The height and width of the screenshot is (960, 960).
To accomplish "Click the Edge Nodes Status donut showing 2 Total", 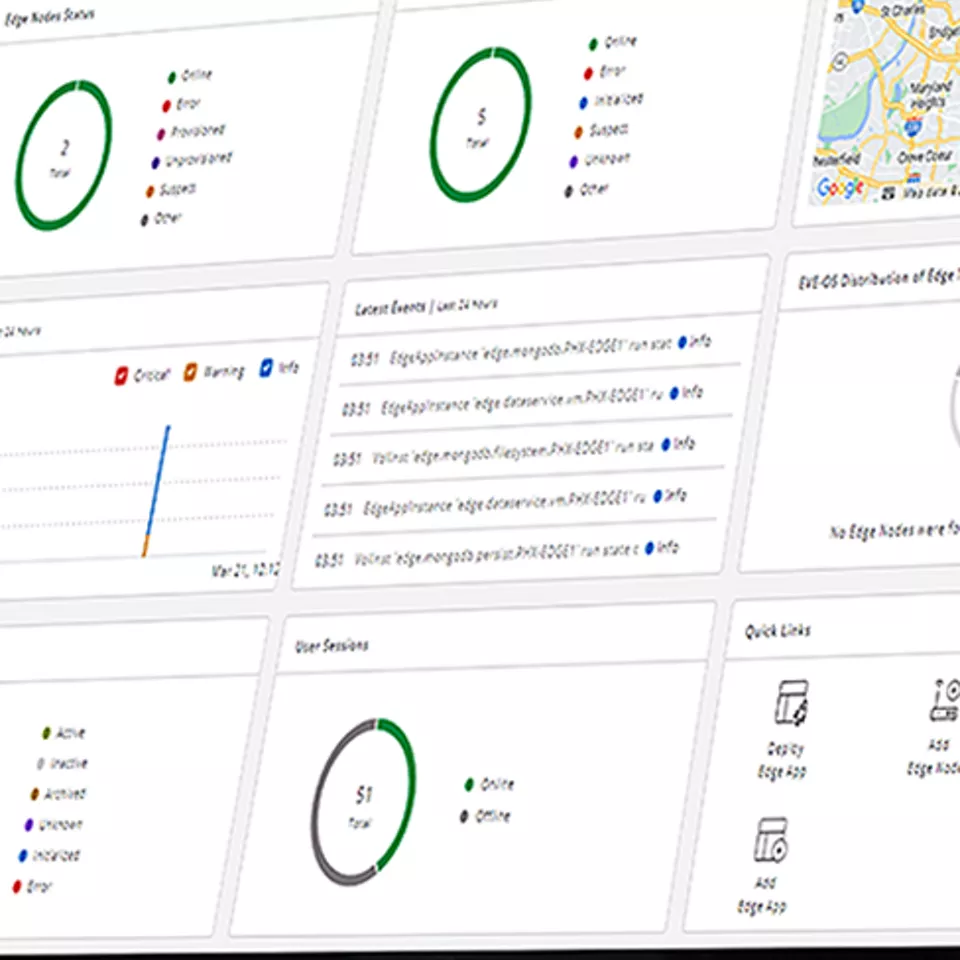I will tap(64, 156).
